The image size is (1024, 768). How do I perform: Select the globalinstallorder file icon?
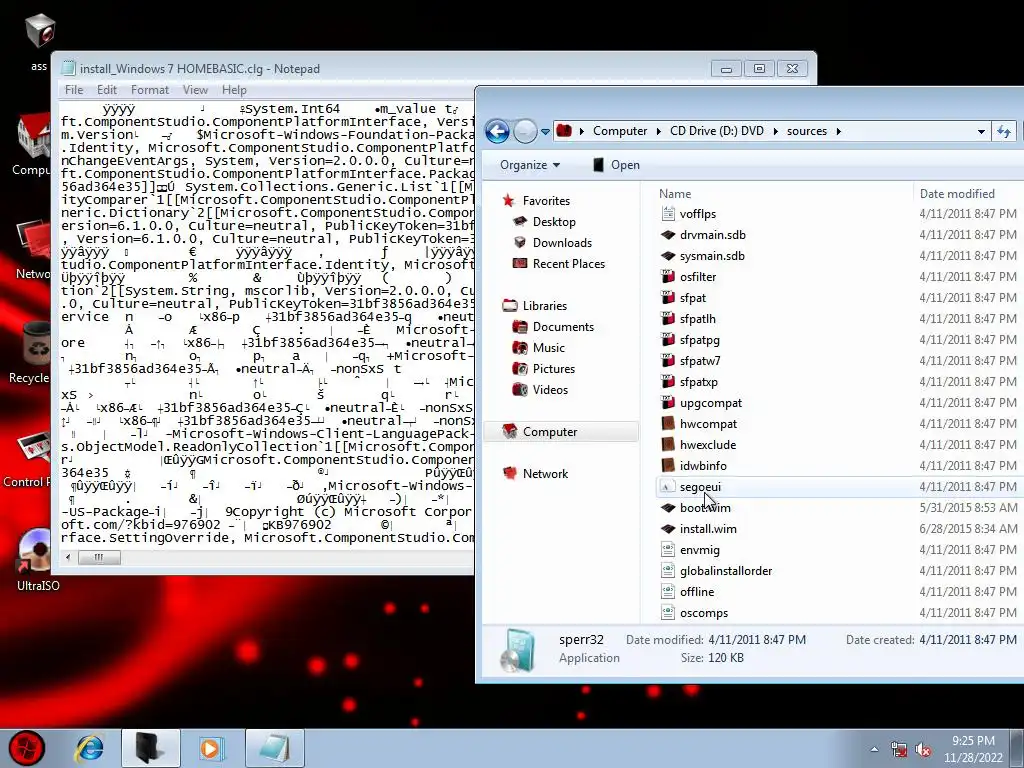click(x=667, y=571)
